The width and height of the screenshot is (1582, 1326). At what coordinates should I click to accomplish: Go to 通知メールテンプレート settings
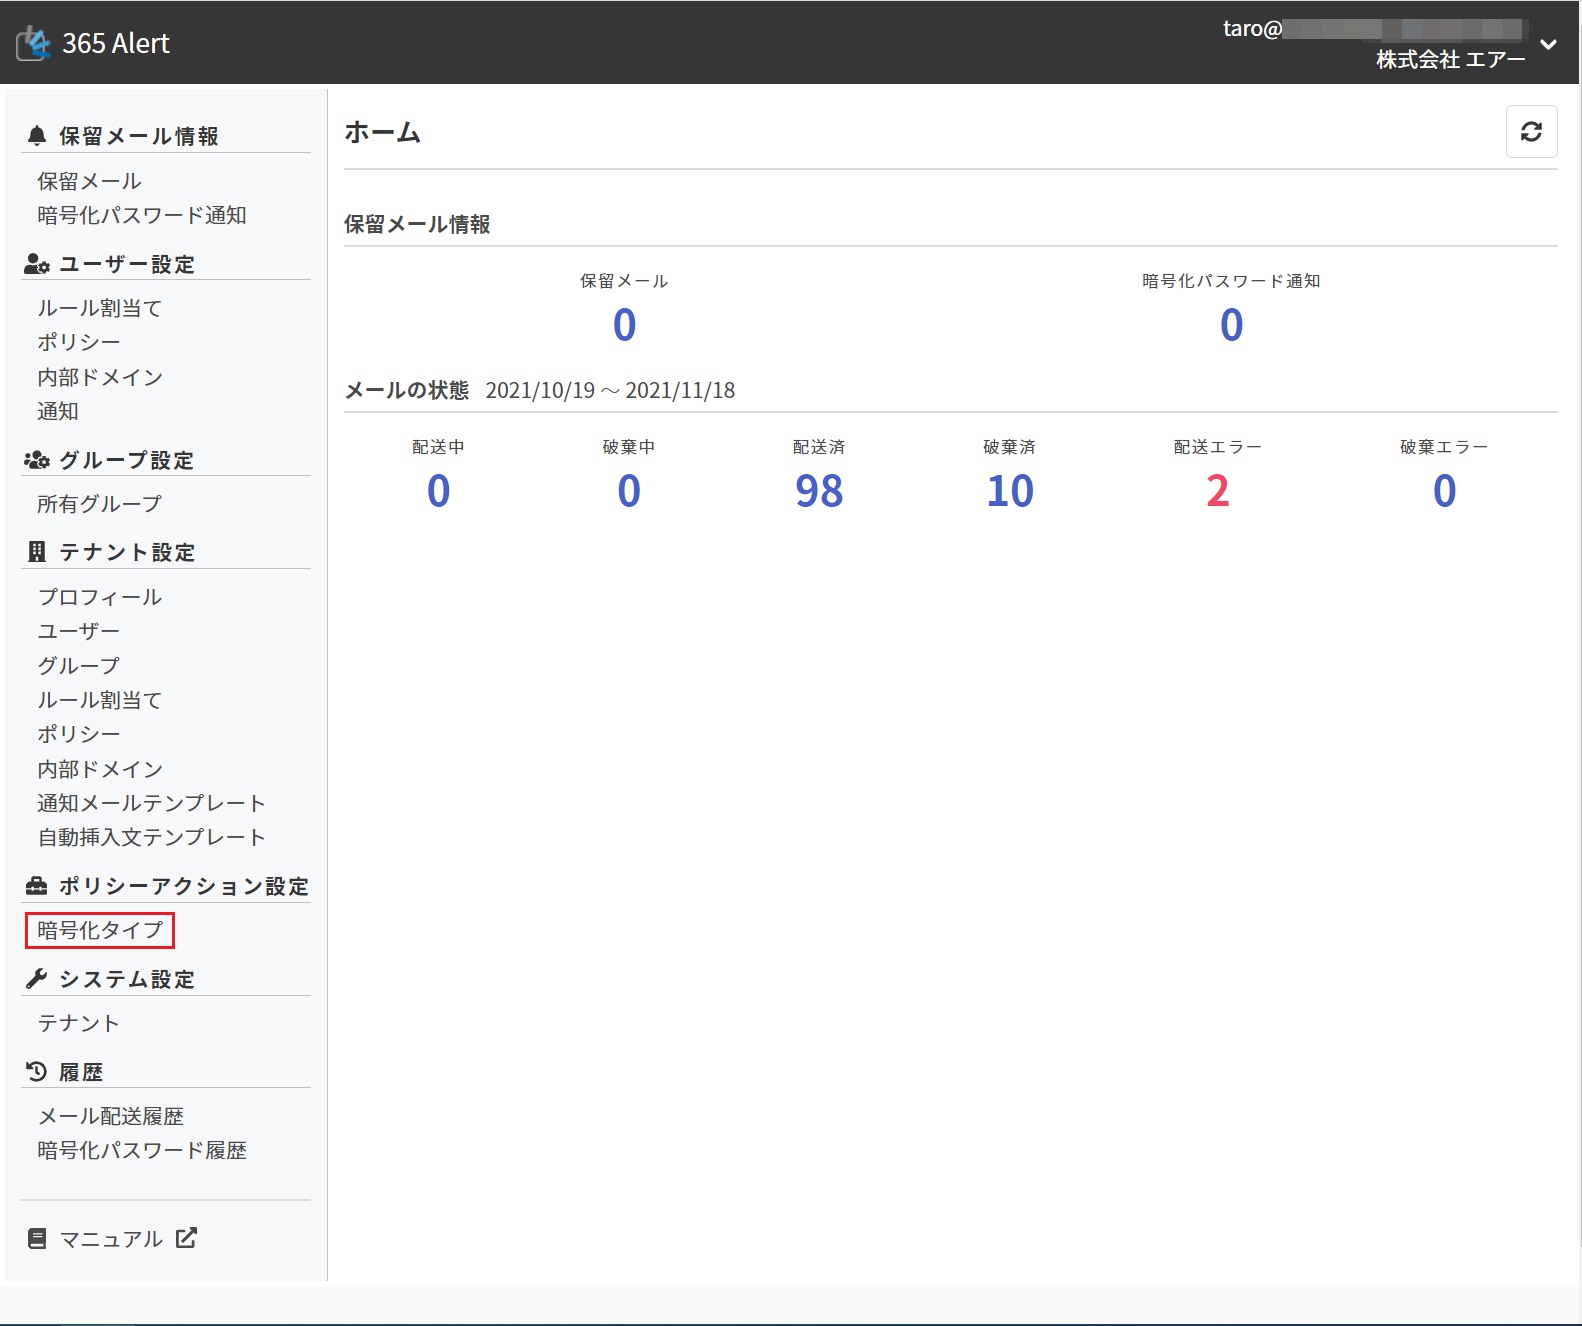click(x=151, y=803)
